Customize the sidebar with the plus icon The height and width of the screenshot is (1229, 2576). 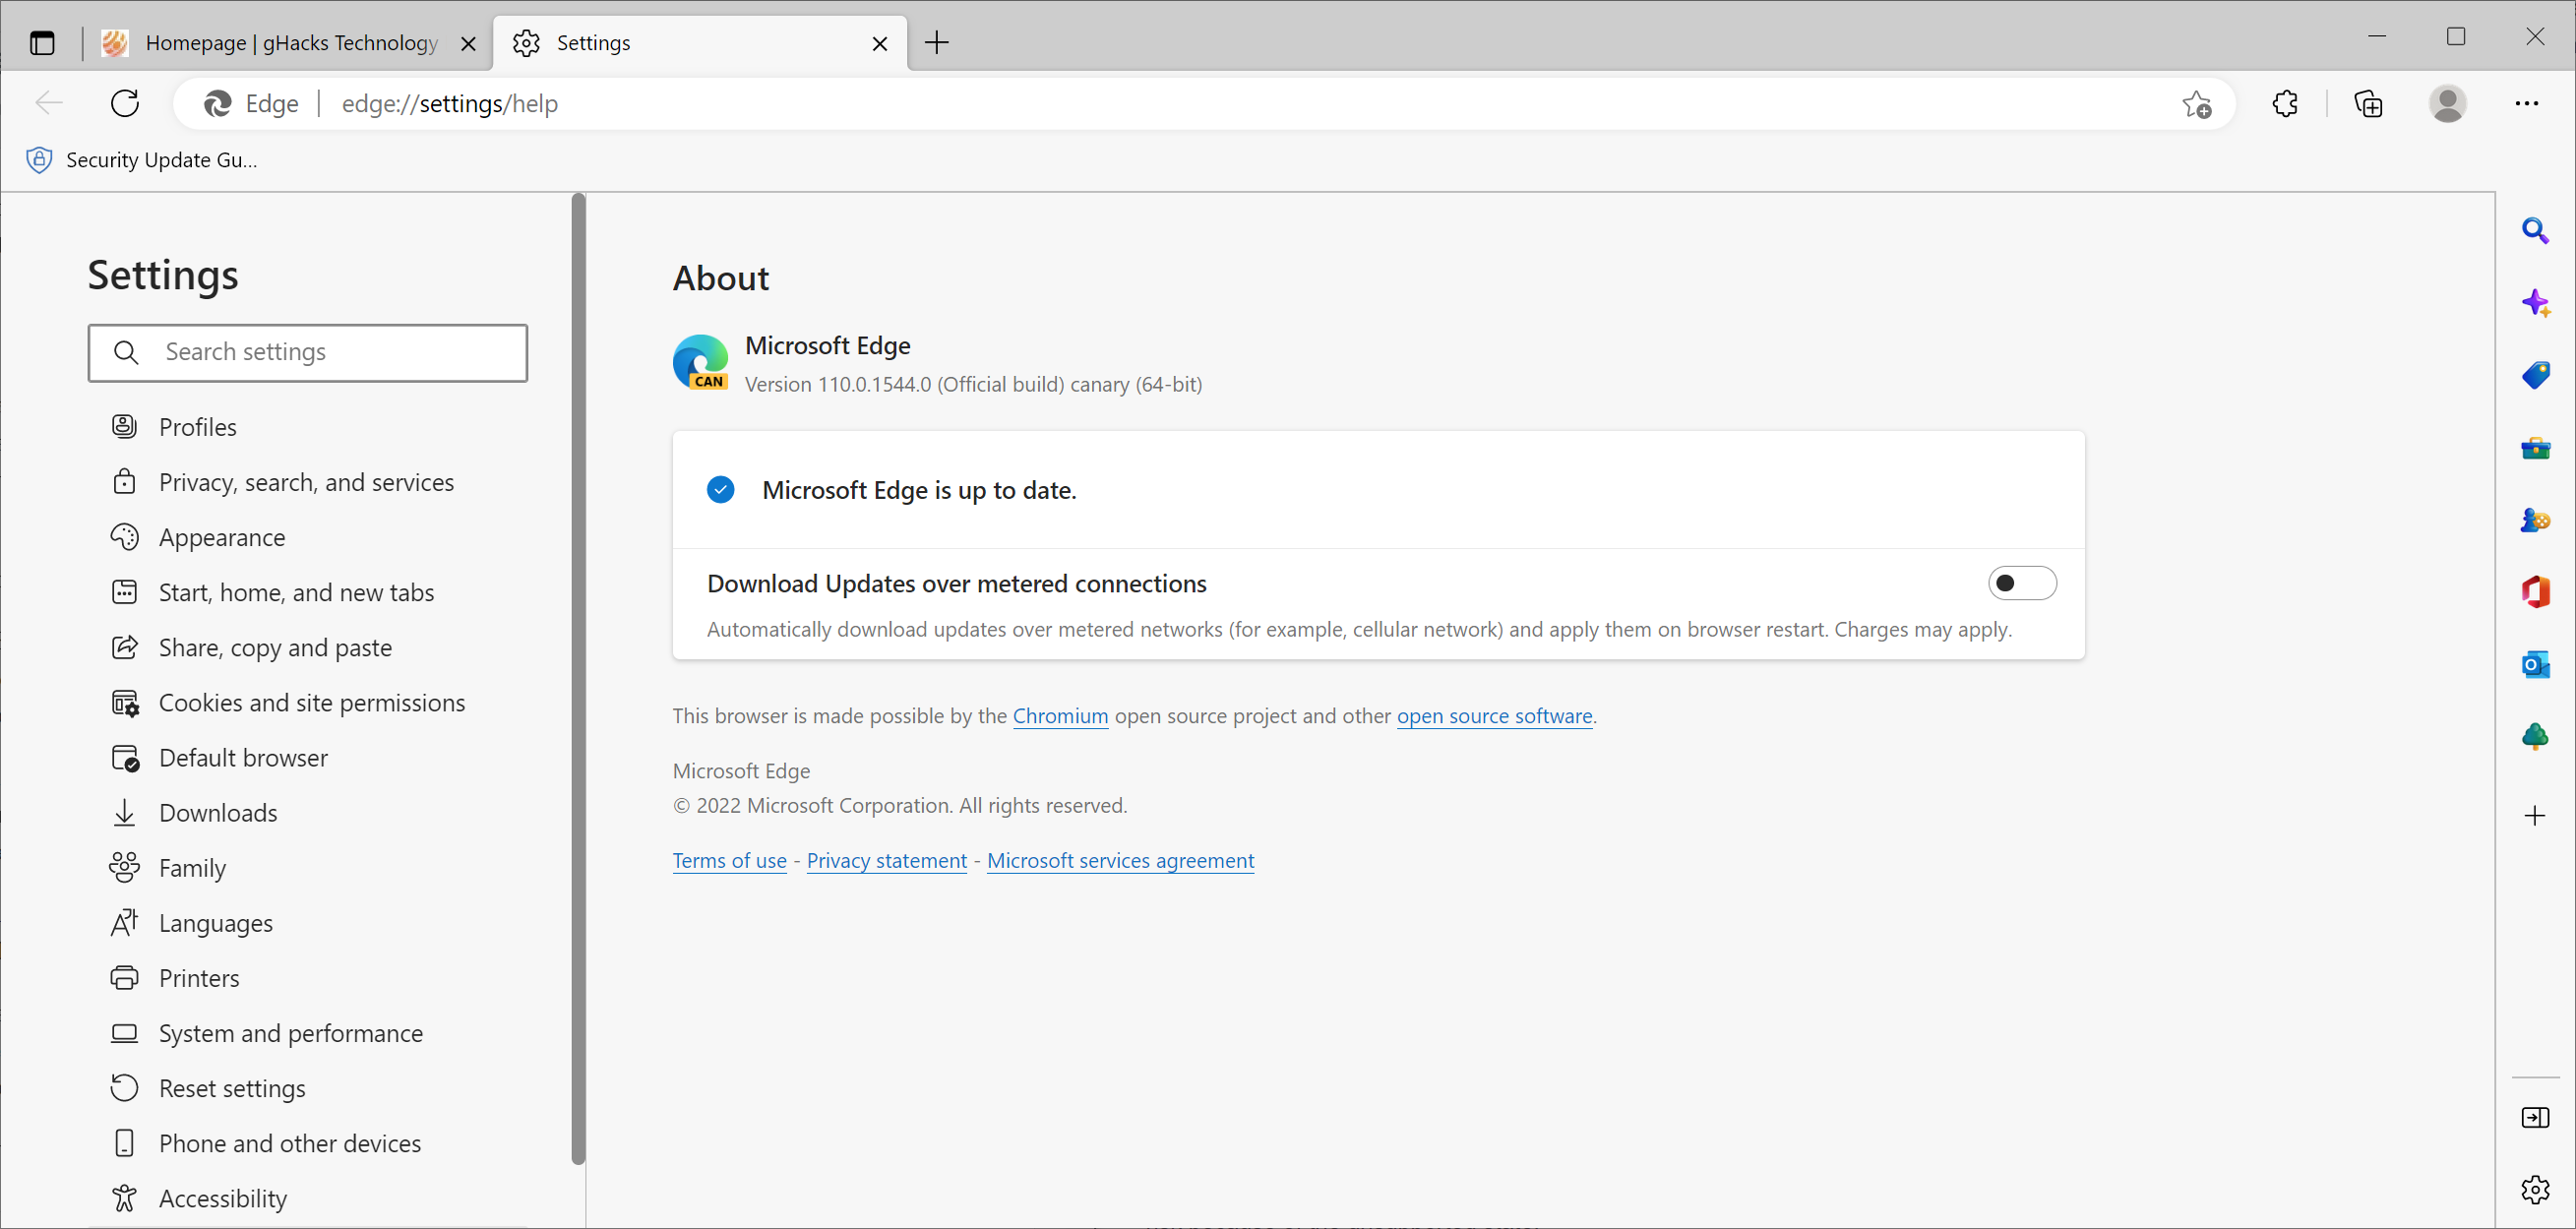pos(2537,815)
